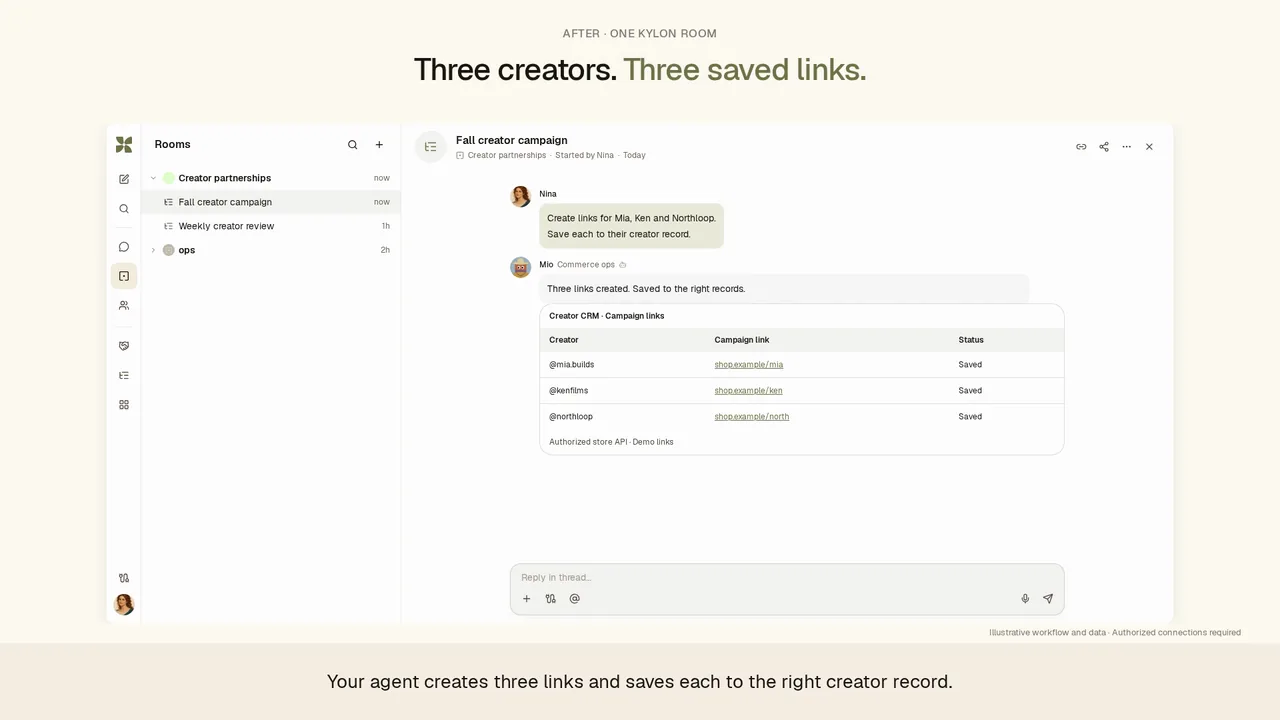The height and width of the screenshot is (720, 1280).
Task: Click the left sidebar search icon
Action: (124, 209)
